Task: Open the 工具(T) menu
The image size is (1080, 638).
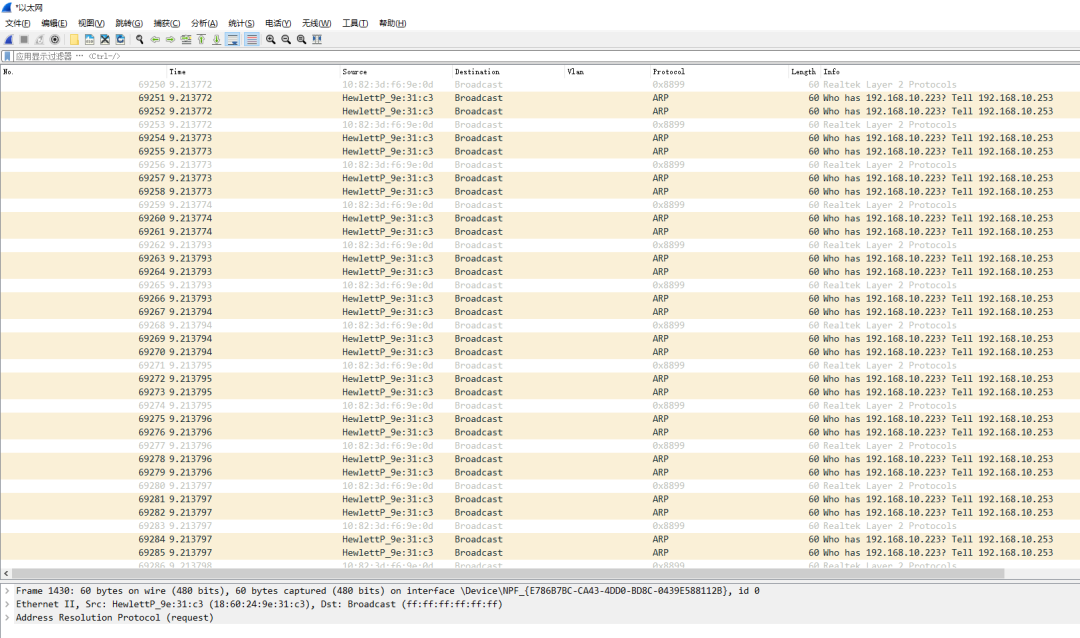Action: pyautogui.click(x=355, y=23)
